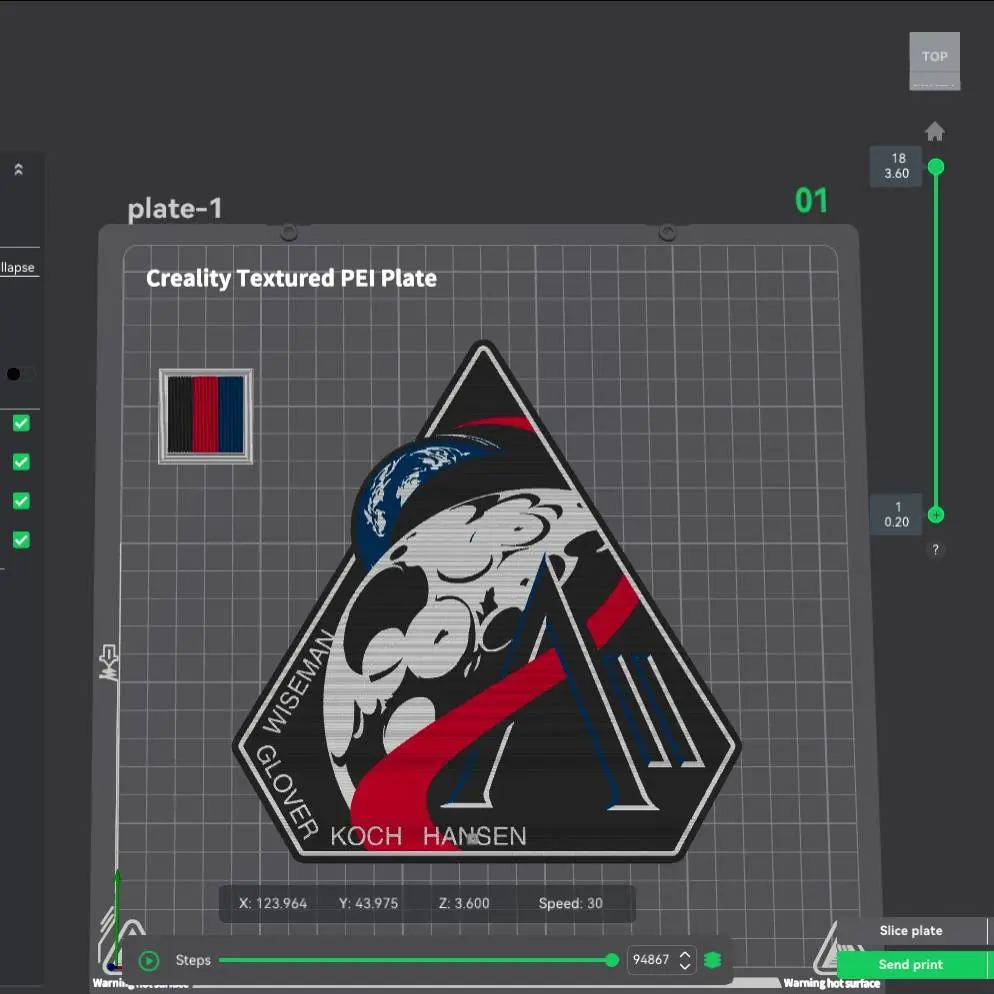Uncheck the first green checkbox in the left panel
994x994 pixels.
point(21,423)
